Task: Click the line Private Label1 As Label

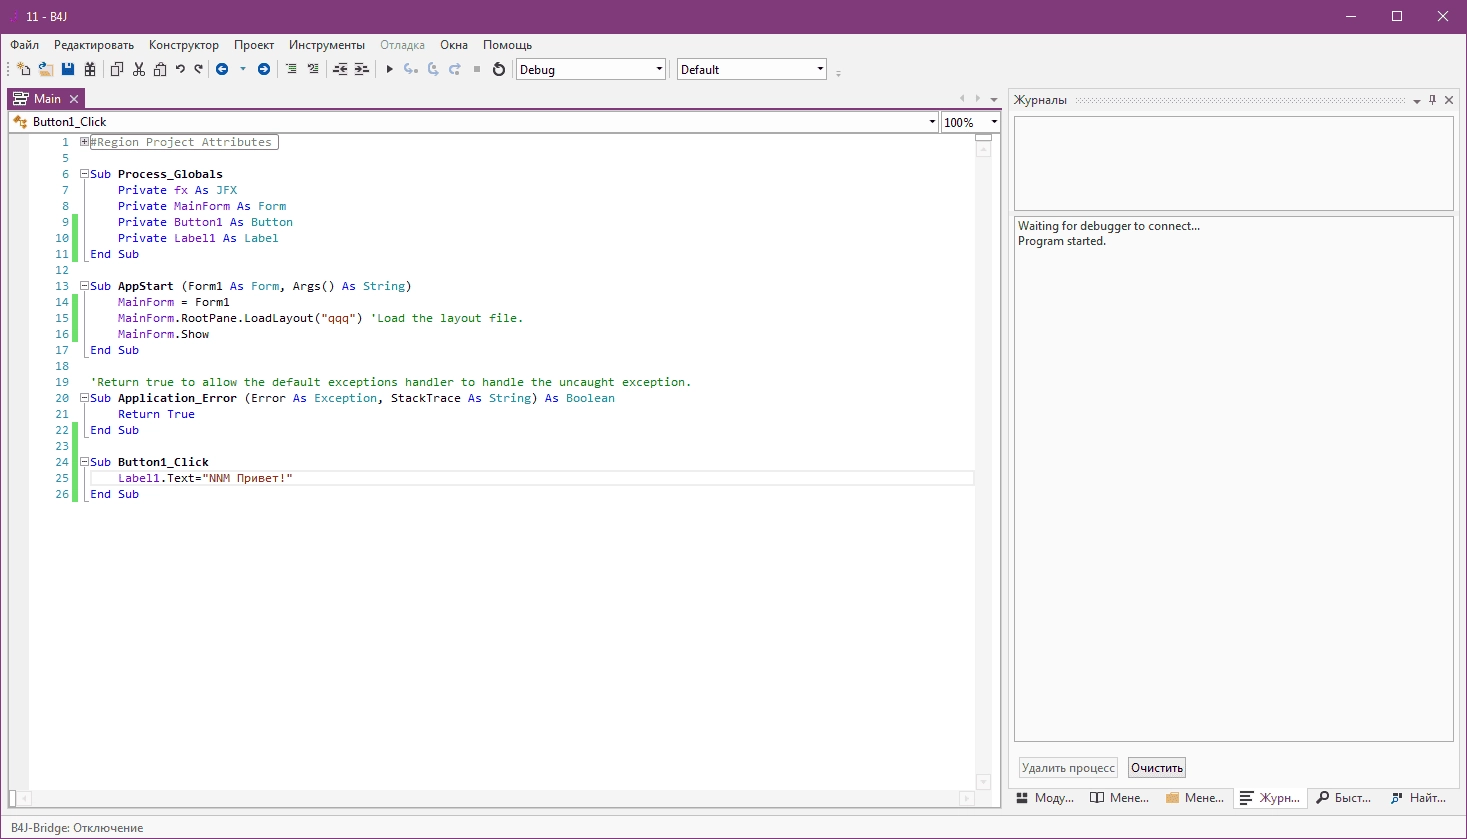Action: (198, 238)
